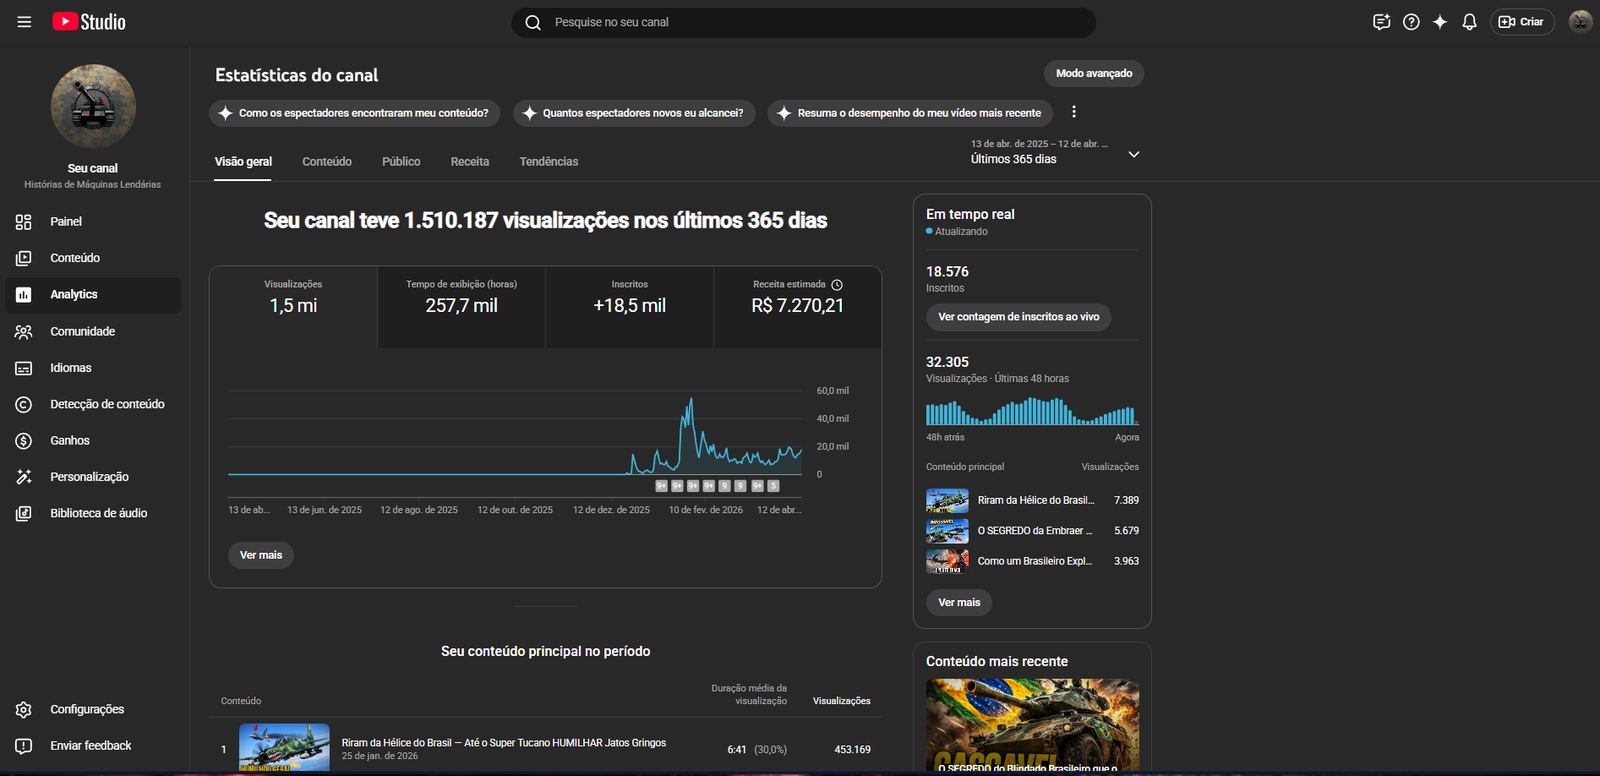Expand the date range dropdown Últimos 365 dias

(x=1133, y=154)
